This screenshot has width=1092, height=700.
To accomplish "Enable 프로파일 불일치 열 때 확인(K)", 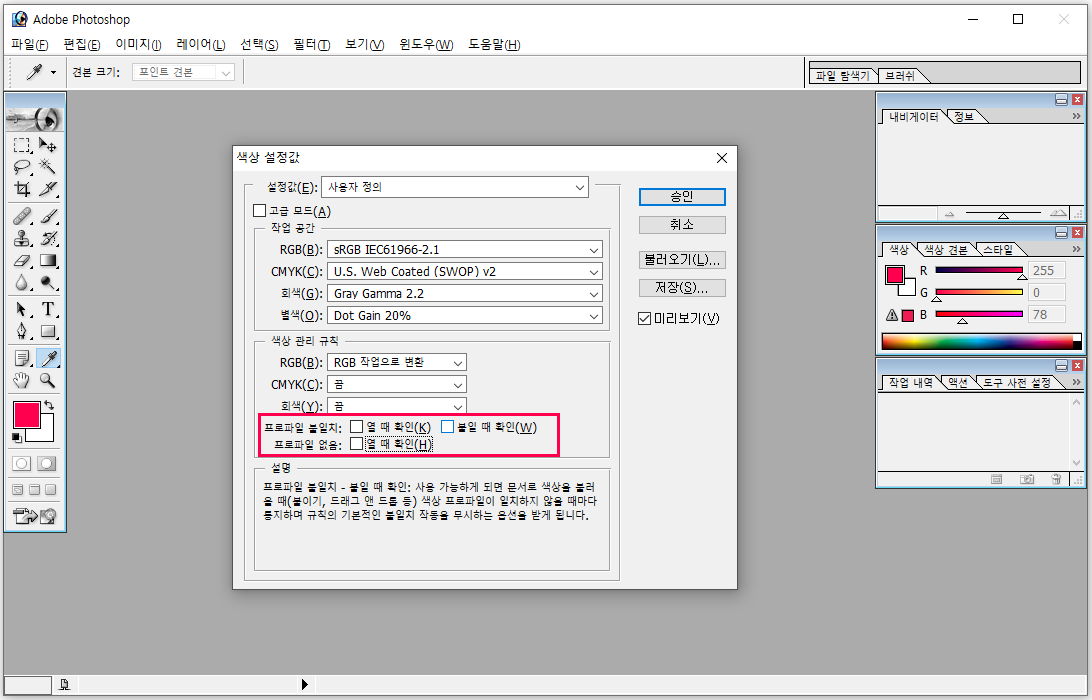I will pyautogui.click(x=357, y=426).
